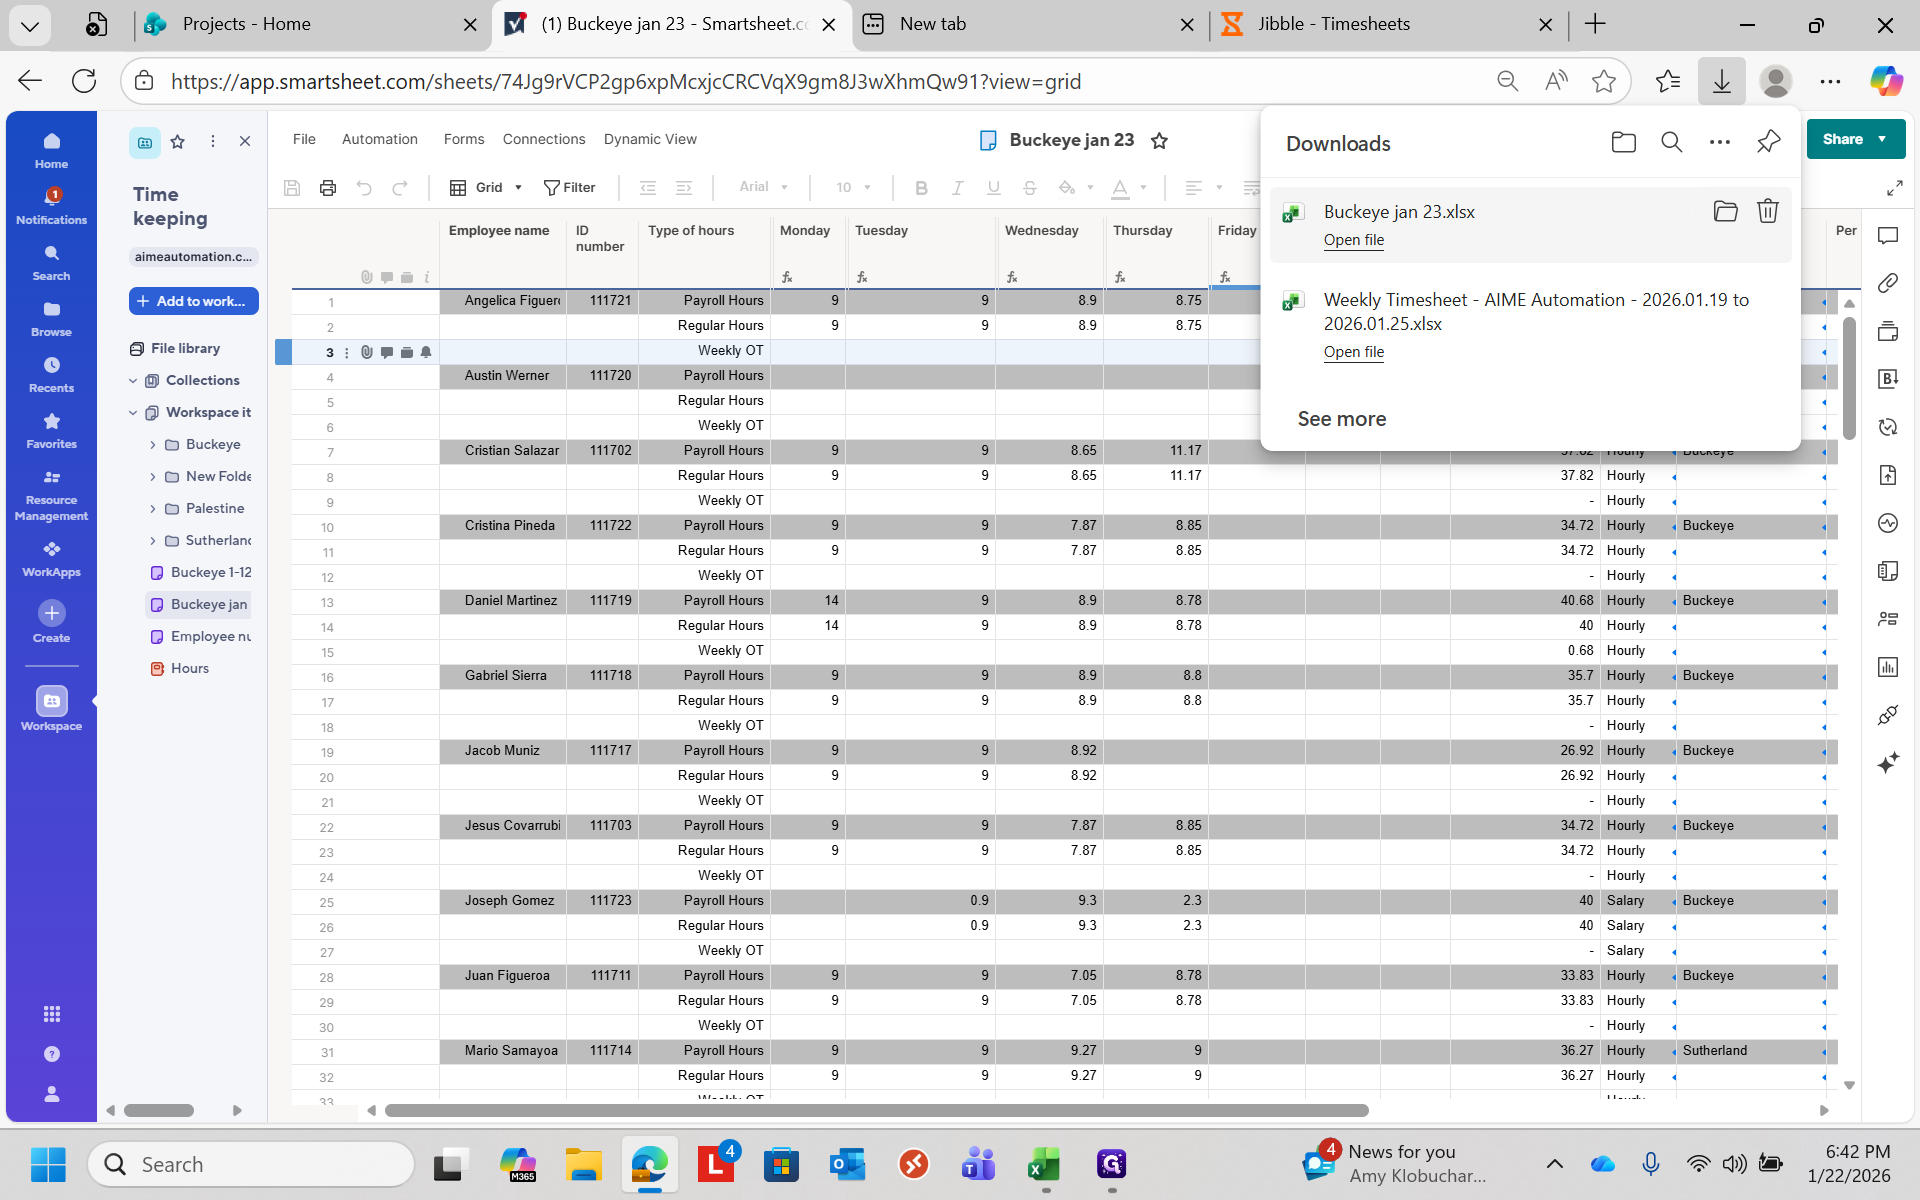
Task: Toggle favorite star in workspace panel header
Action: point(178,142)
